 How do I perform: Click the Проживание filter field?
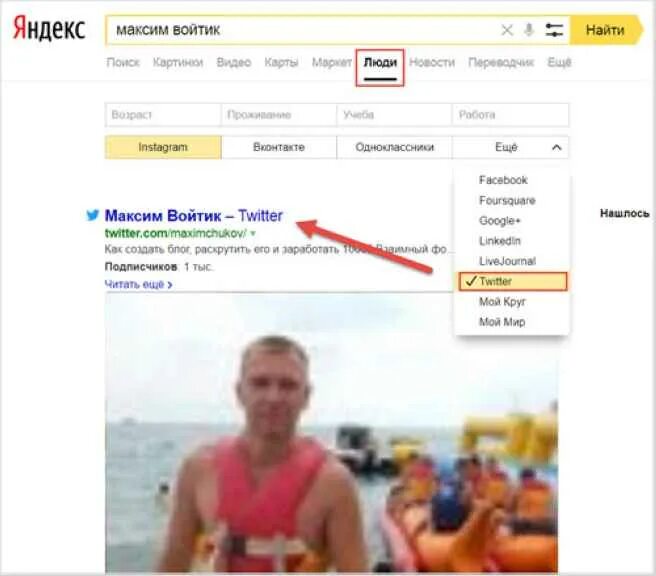[x=279, y=115]
